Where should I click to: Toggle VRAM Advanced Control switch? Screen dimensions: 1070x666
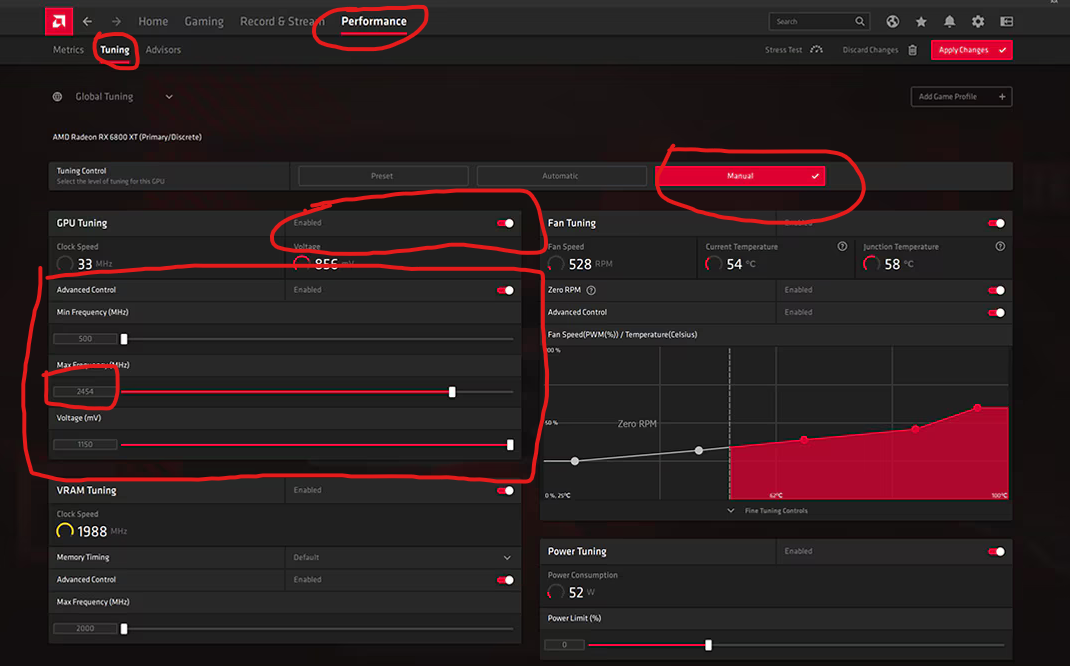point(505,580)
